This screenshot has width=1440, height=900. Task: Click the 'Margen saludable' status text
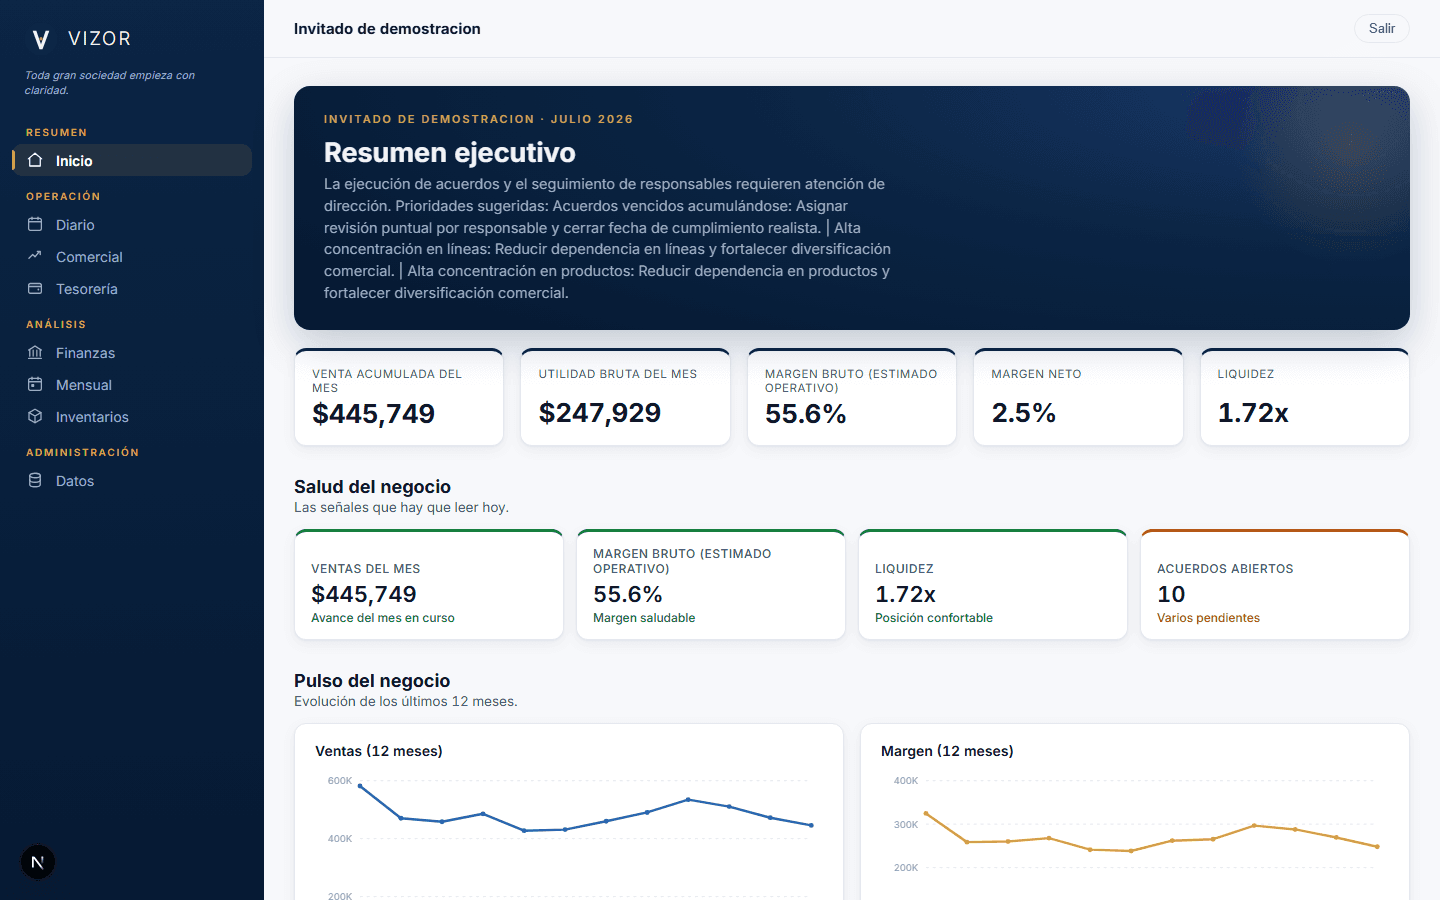(644, 618)
